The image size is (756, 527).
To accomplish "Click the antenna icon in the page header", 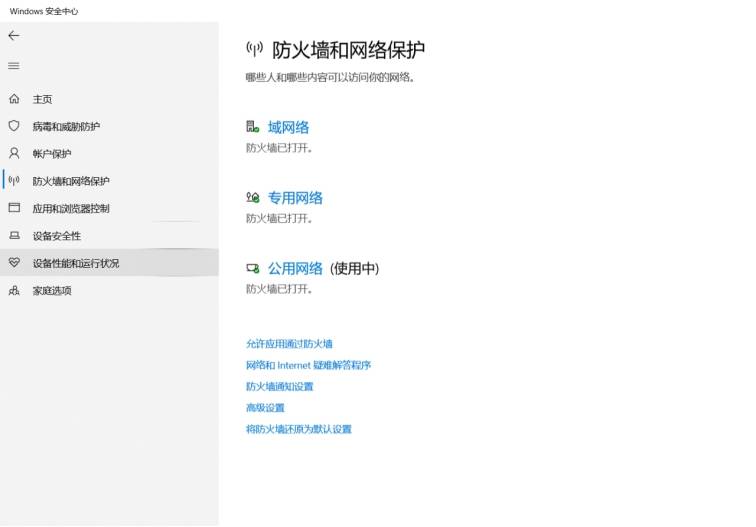I will [255, 49].
